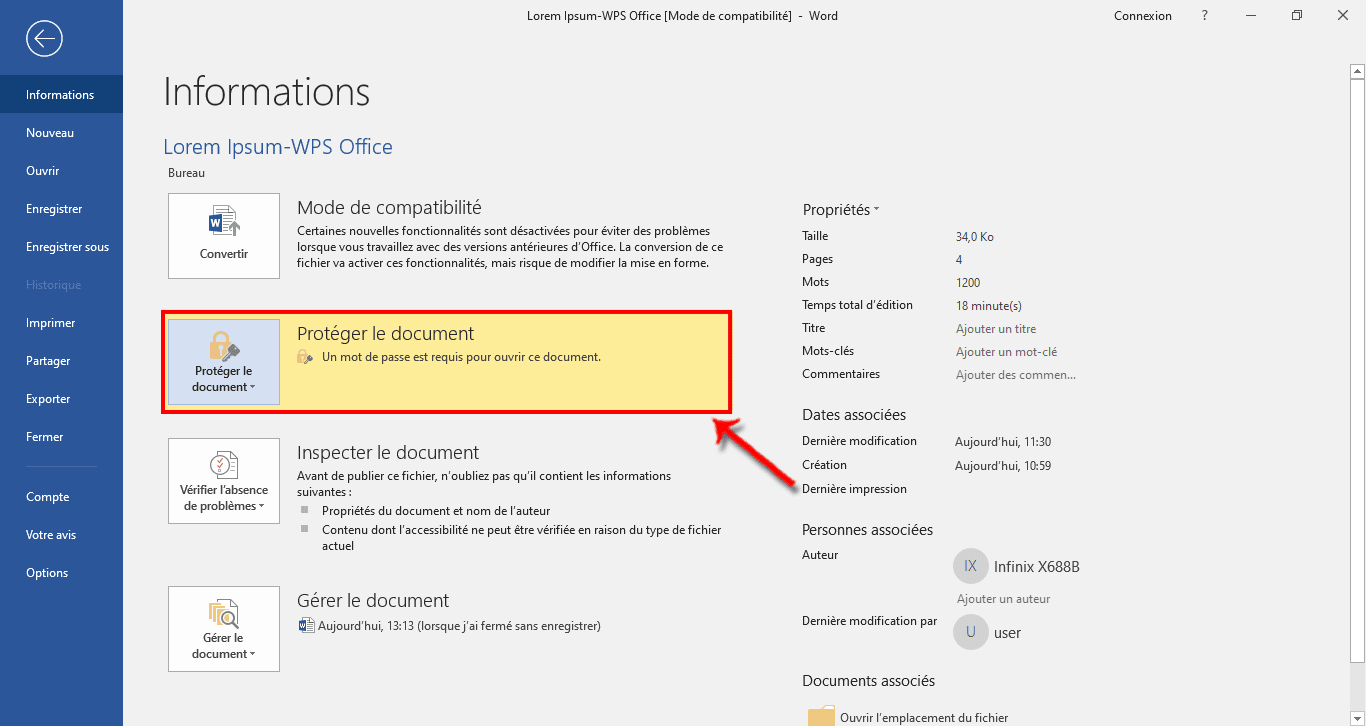Click the Word file icon beside 13:13 version
Image resolution: width=1366 pixels, height=726 pixels.
[x=306, y=626]
